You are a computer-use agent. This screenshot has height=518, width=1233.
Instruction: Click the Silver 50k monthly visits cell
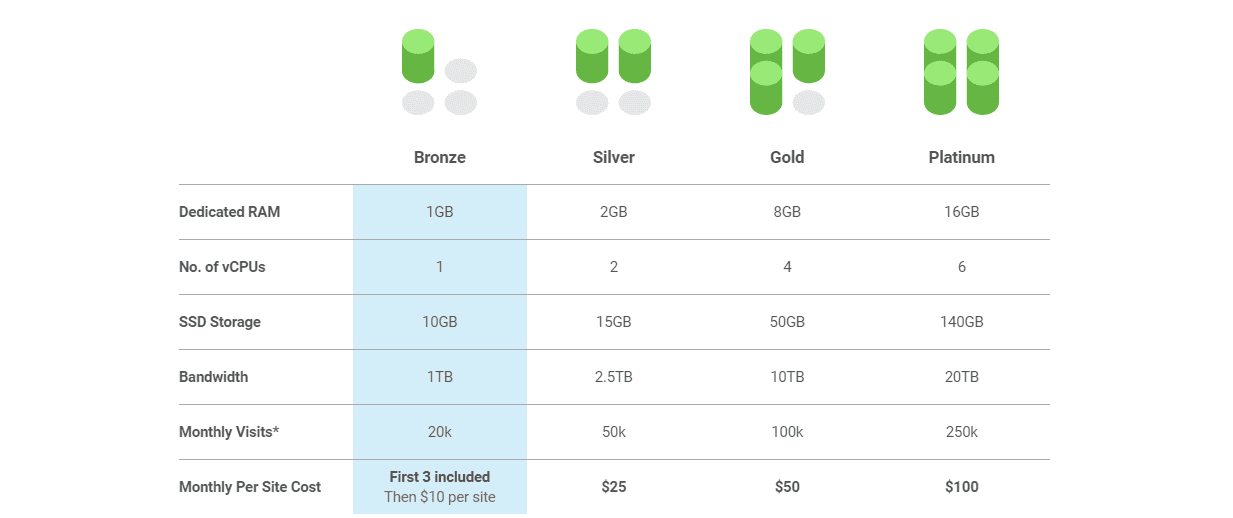614,432
